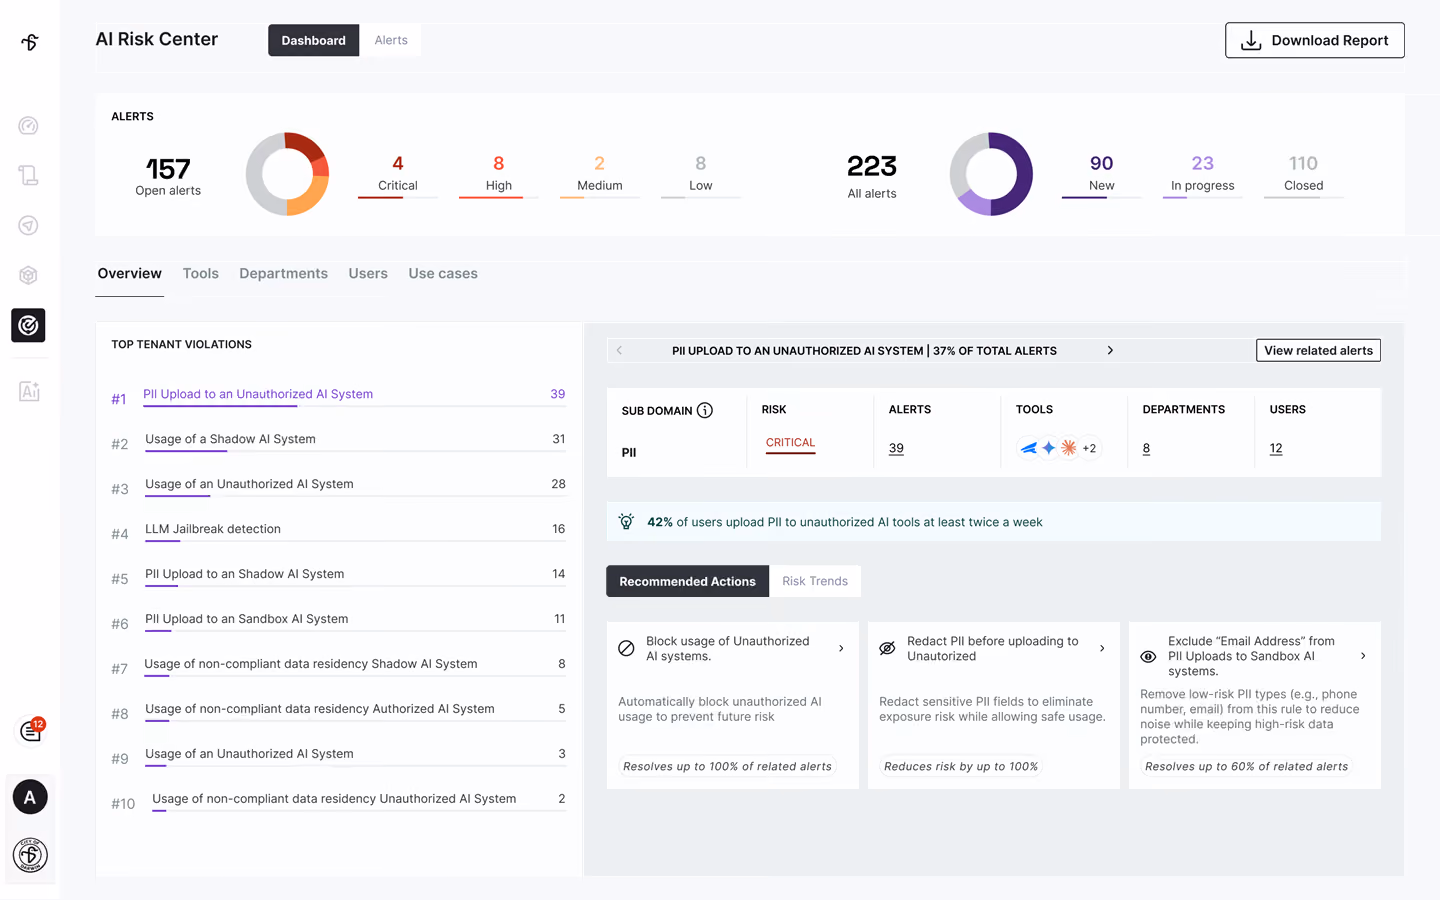Click the Download Report button
Image resolution: width=1440 pixels, height=900 pixels.
[x=1314, y=40]
